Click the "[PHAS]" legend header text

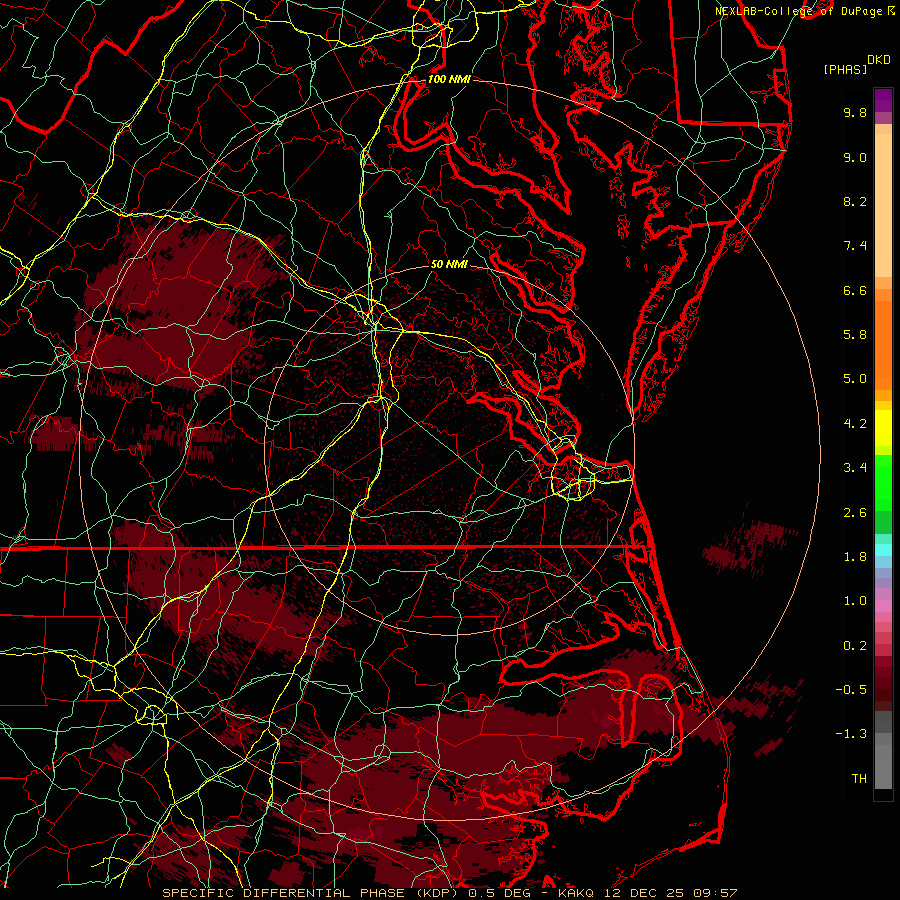tap(845, 69)
